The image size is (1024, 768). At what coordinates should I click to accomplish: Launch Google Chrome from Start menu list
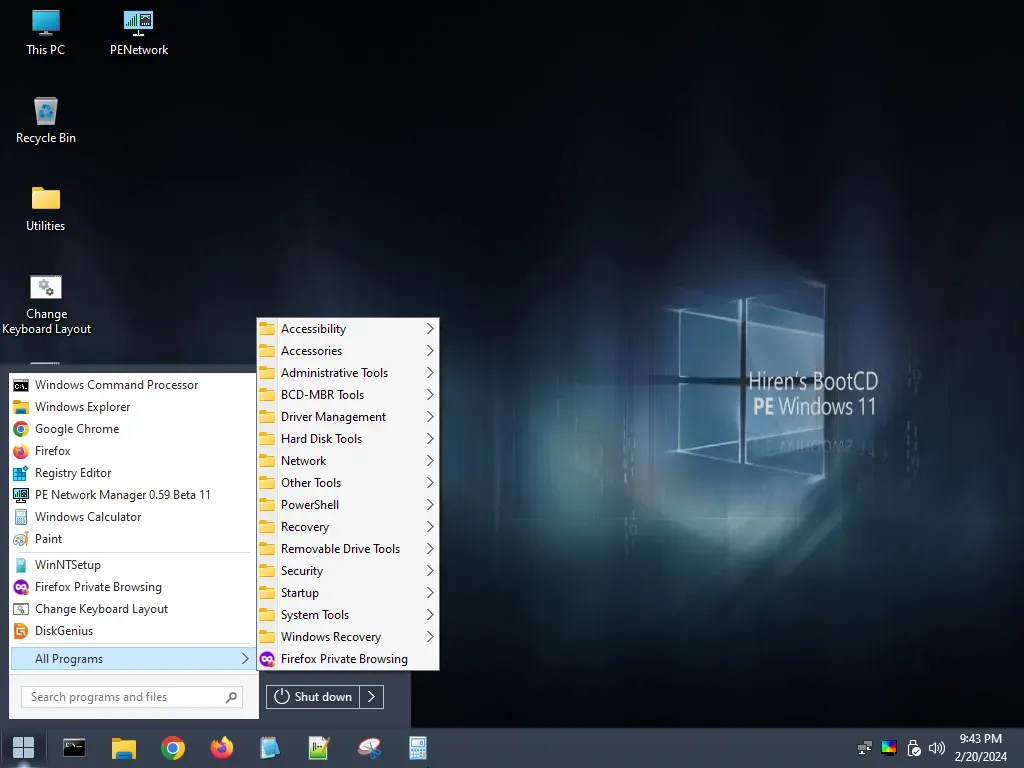tap(133, 429)
